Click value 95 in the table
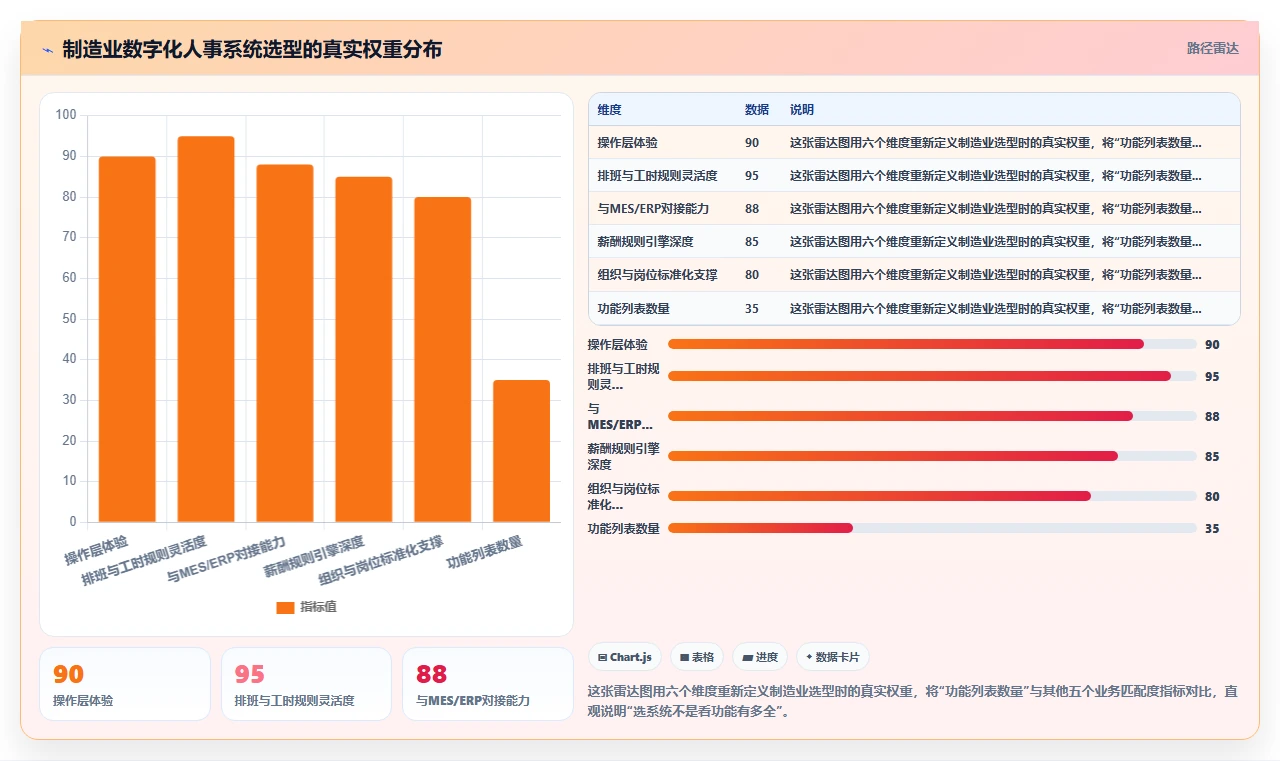Viewport: 1280px width, 761px height. tap(752, 176)
